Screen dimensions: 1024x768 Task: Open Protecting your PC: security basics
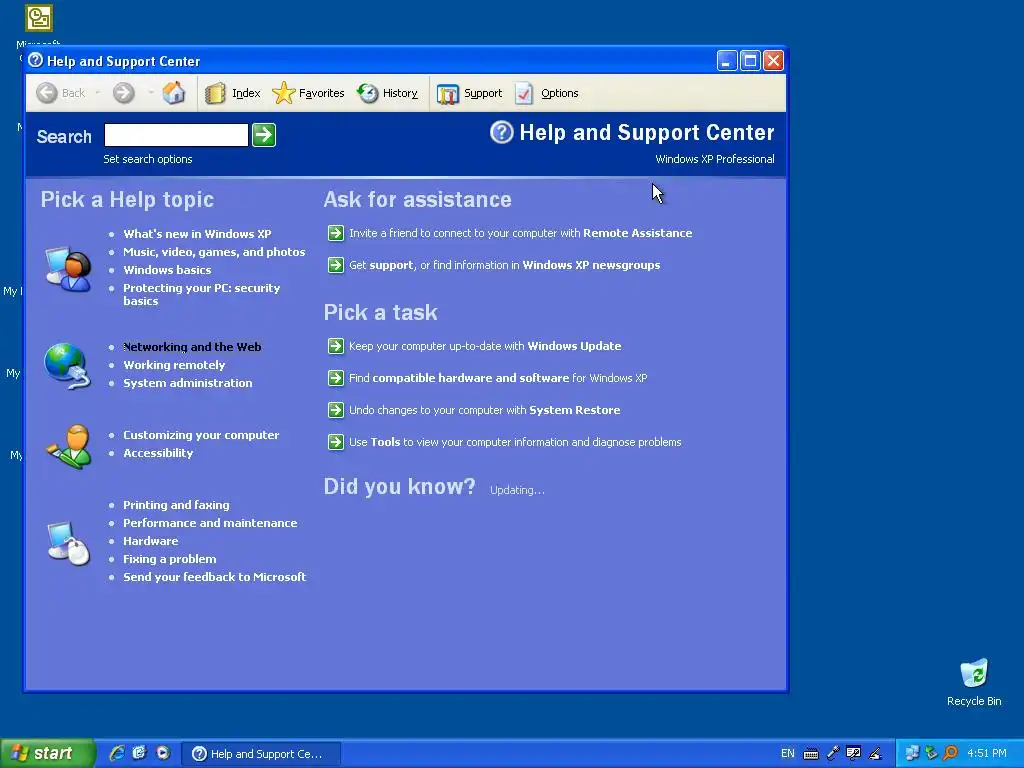pos(202,294)
